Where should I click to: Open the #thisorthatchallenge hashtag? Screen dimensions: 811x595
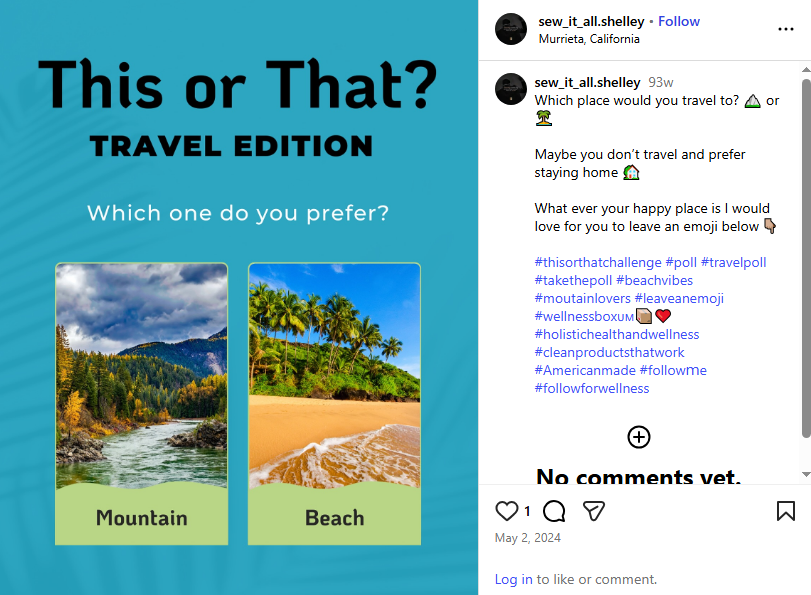pyautogui.click(x=596, y=262)
